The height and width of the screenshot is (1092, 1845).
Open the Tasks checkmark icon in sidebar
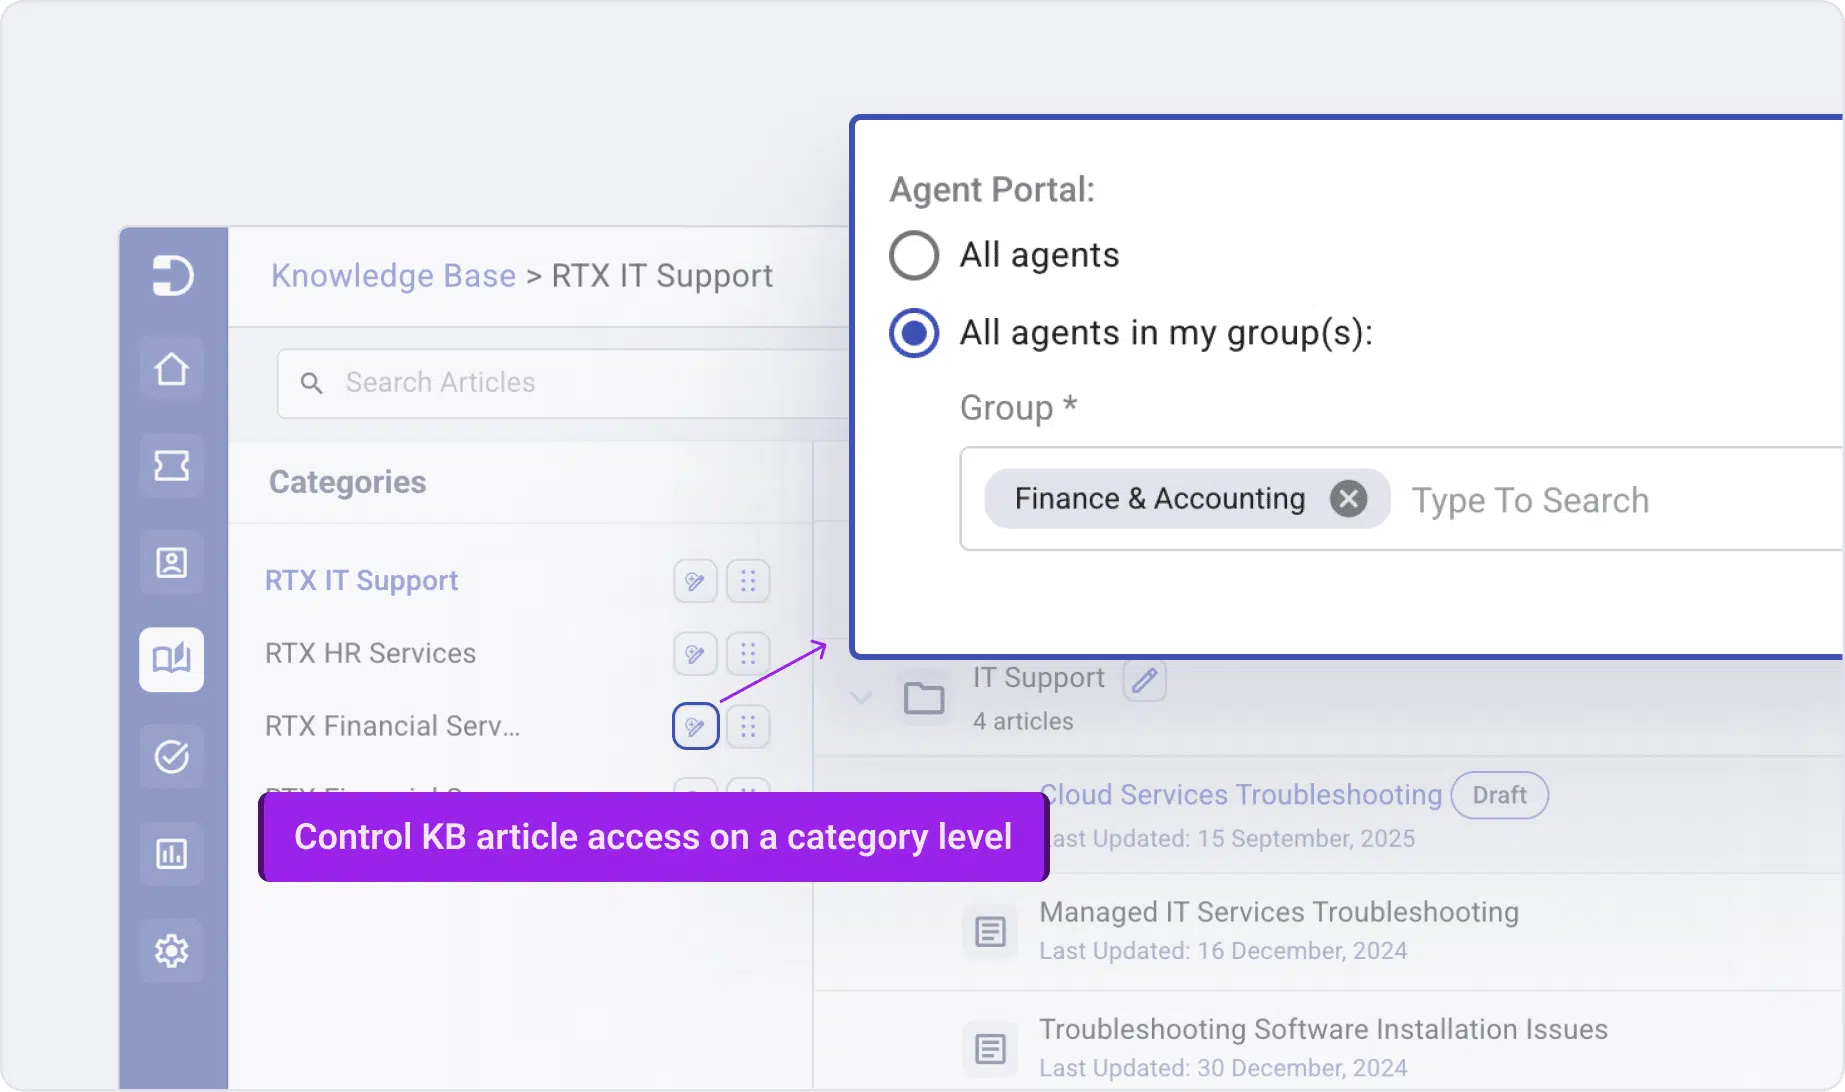pos(171,757)
